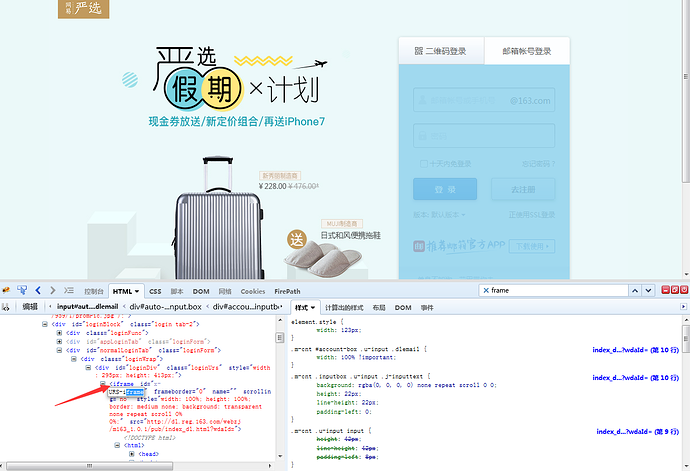The image size is (690, 471).
Task: Click the email account input field
Action: coord(484,100)
